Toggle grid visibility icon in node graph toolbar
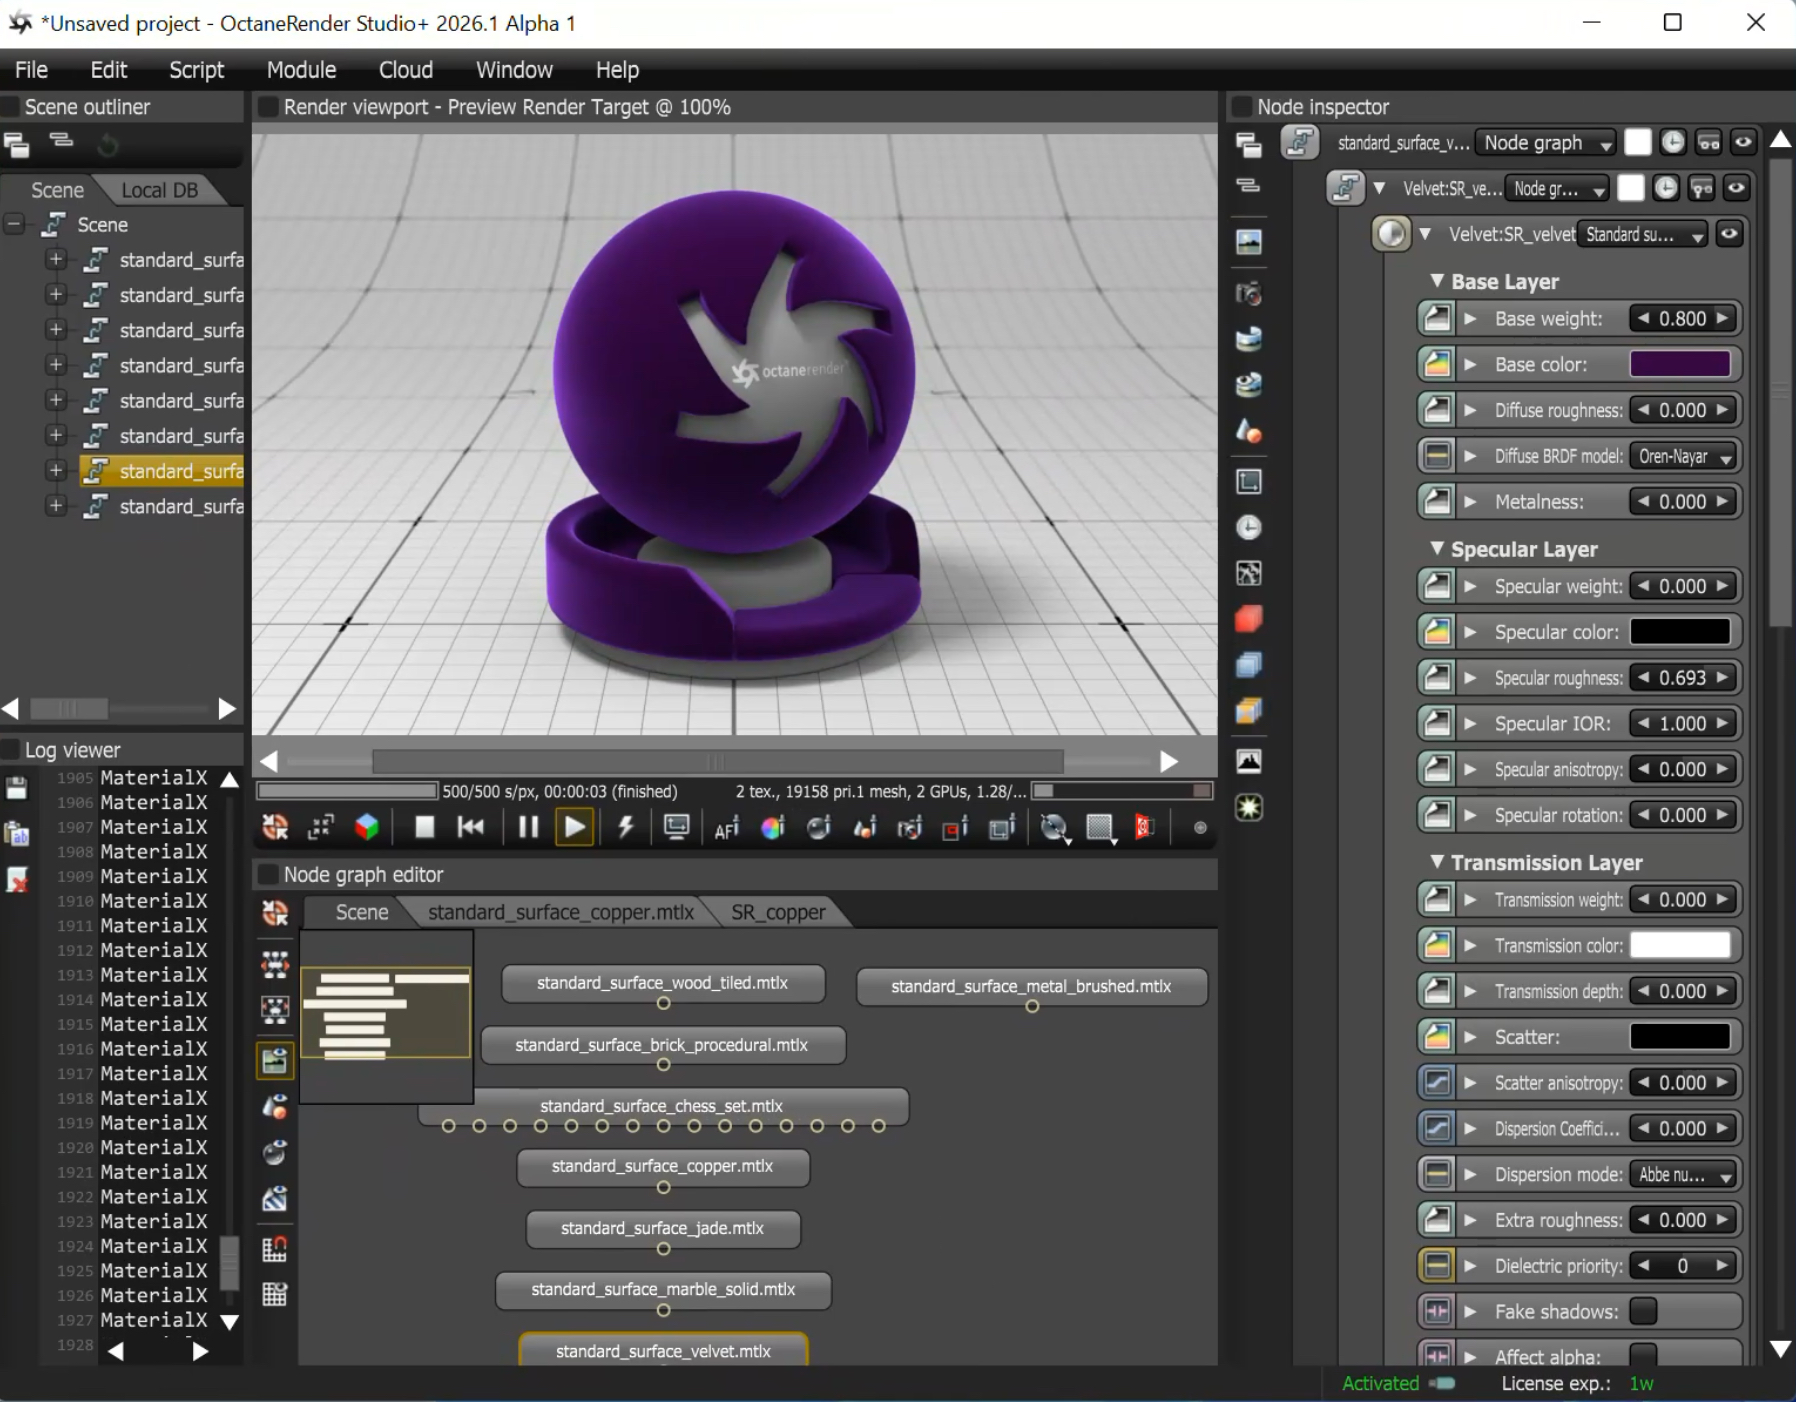 click(275, 1295)
